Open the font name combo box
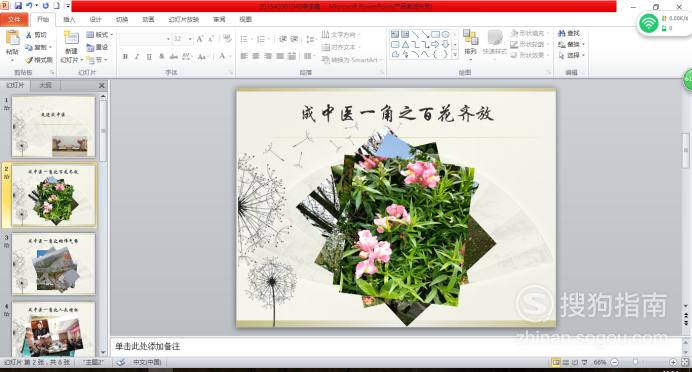 point(145,39)
